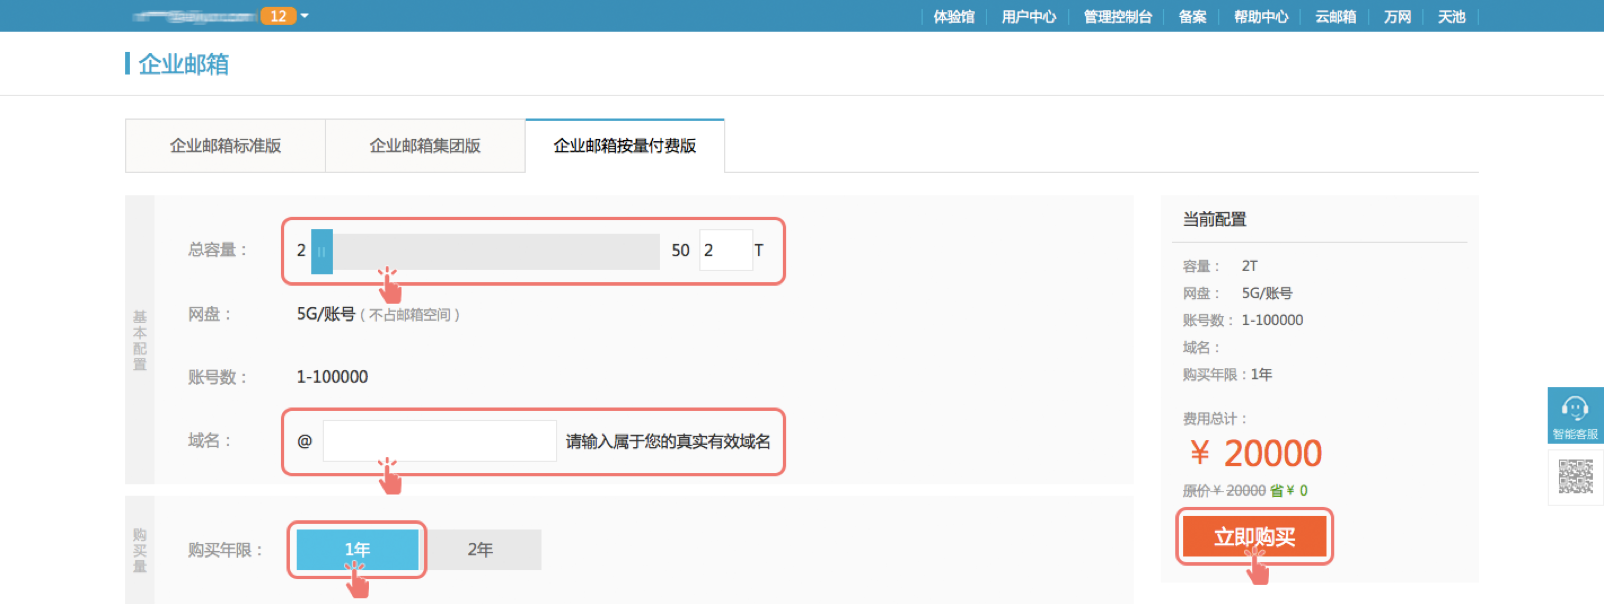The height and width of the screenshot is (613, 1604).
Task: Expand the account dropdown arrow beside badge
Action: (305, 16)
